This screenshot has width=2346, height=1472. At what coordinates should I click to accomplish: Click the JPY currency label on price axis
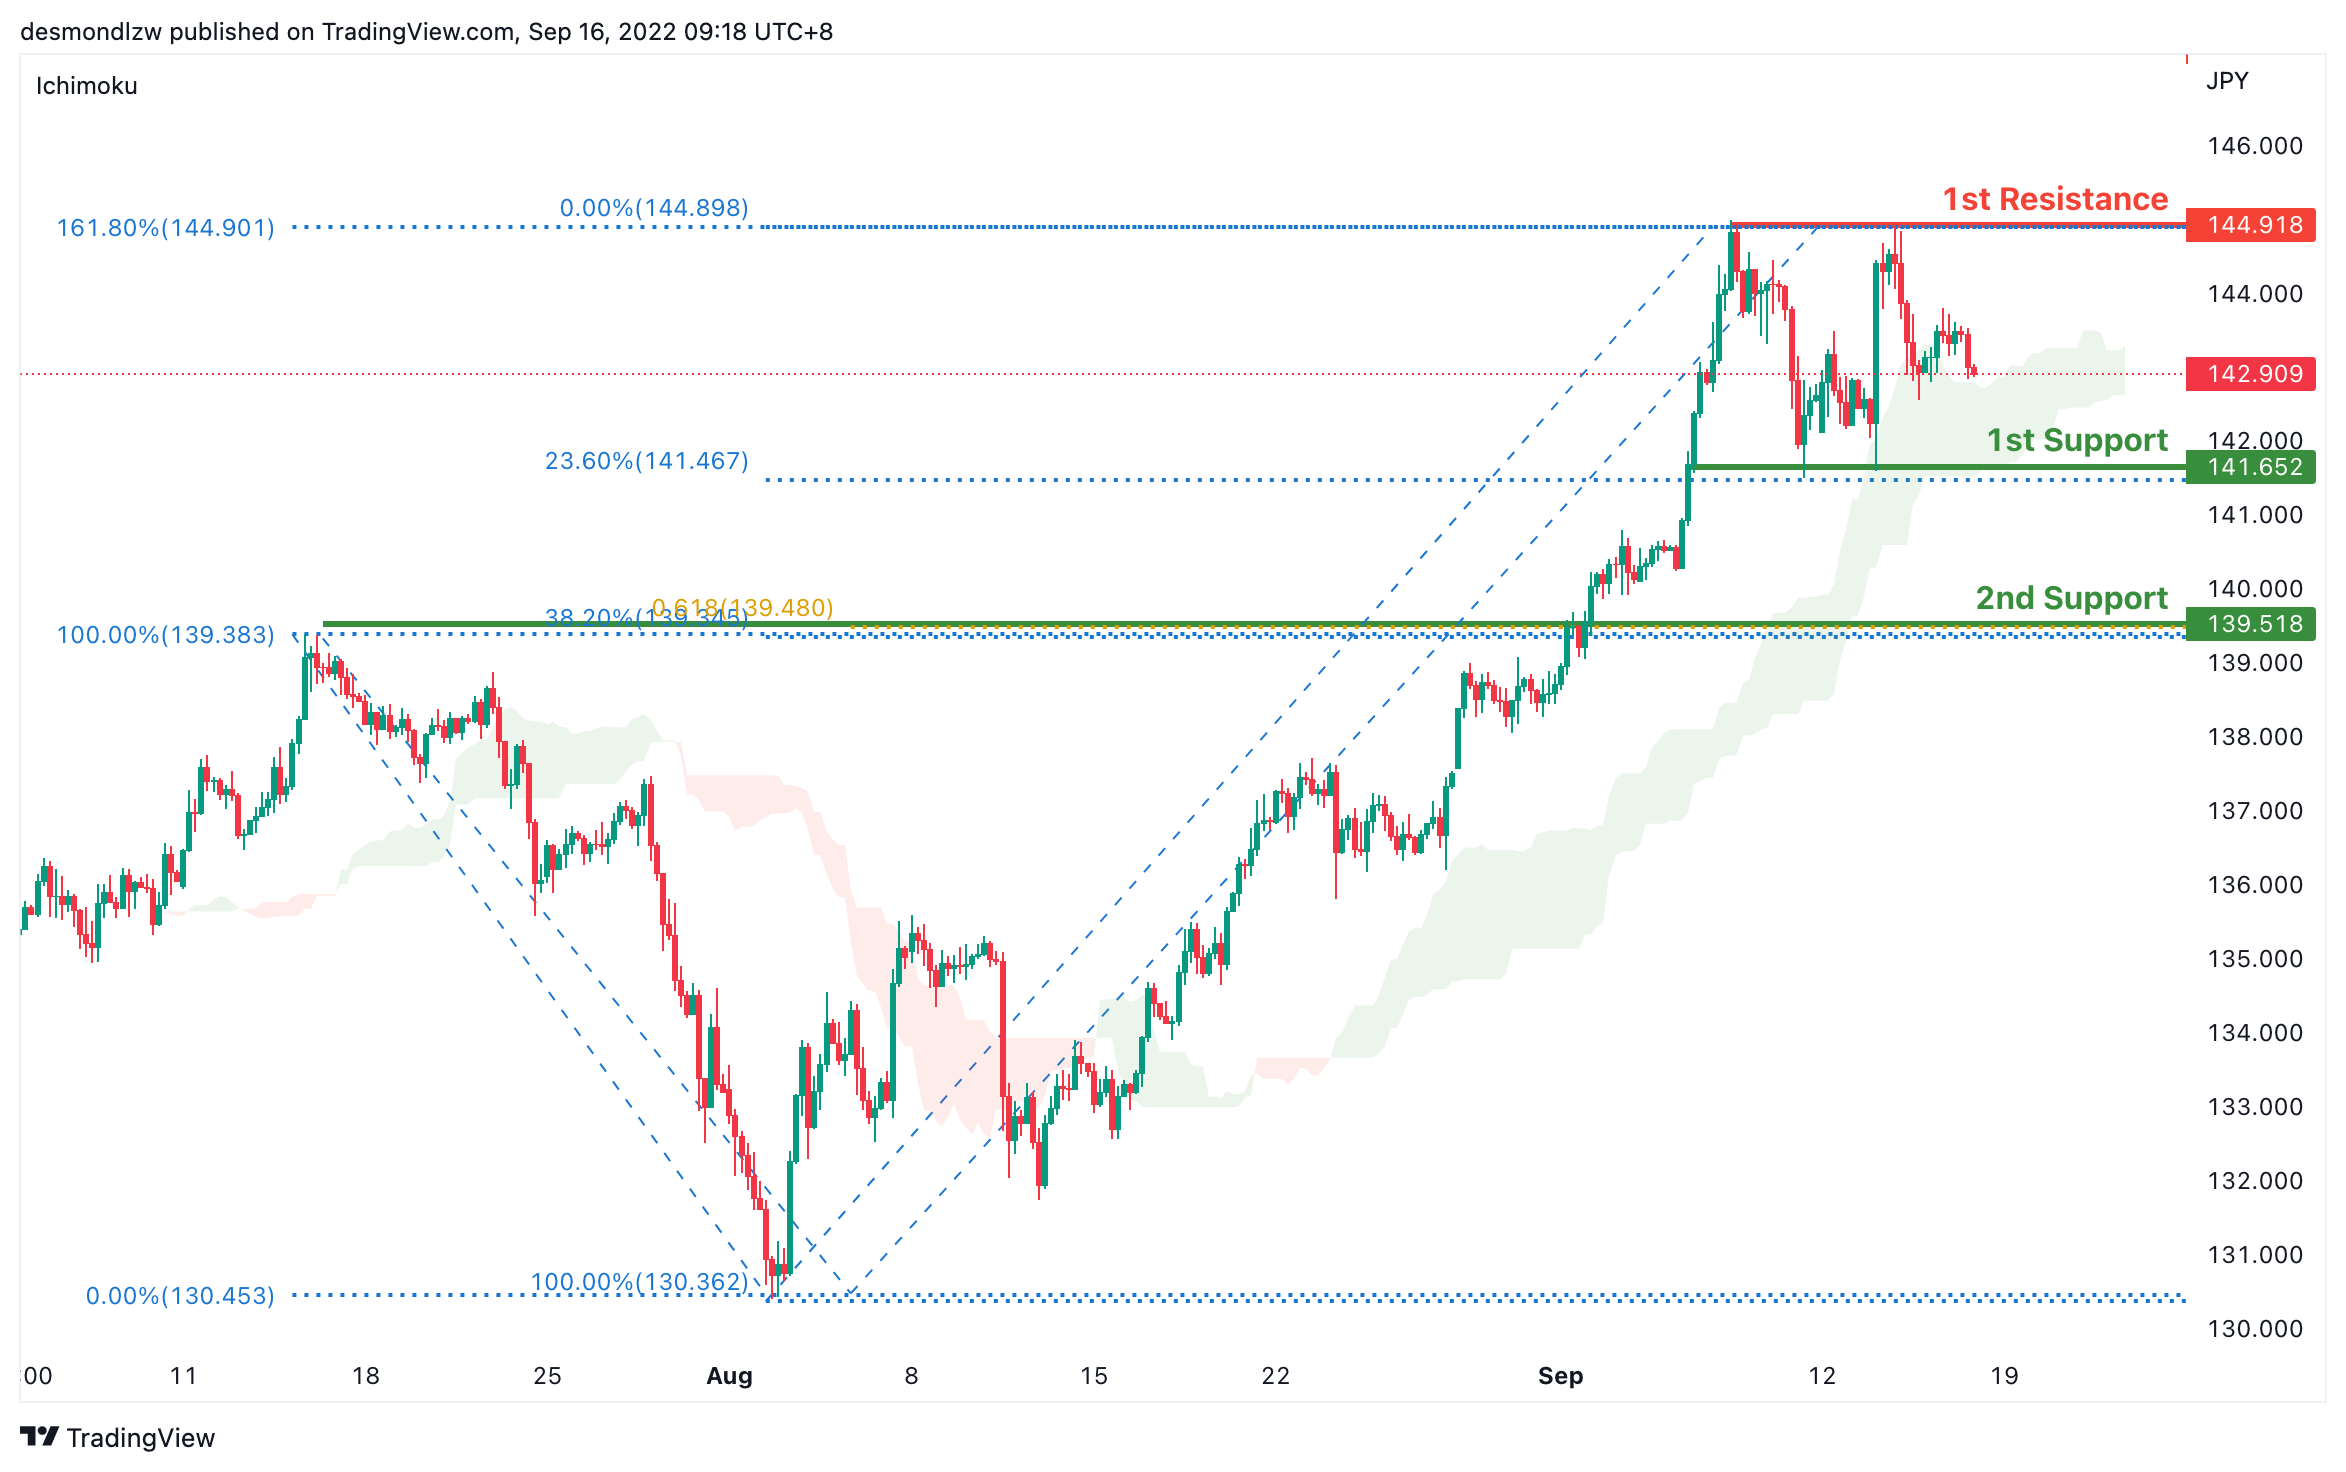pyautogui.click(x=2227, y=81)
